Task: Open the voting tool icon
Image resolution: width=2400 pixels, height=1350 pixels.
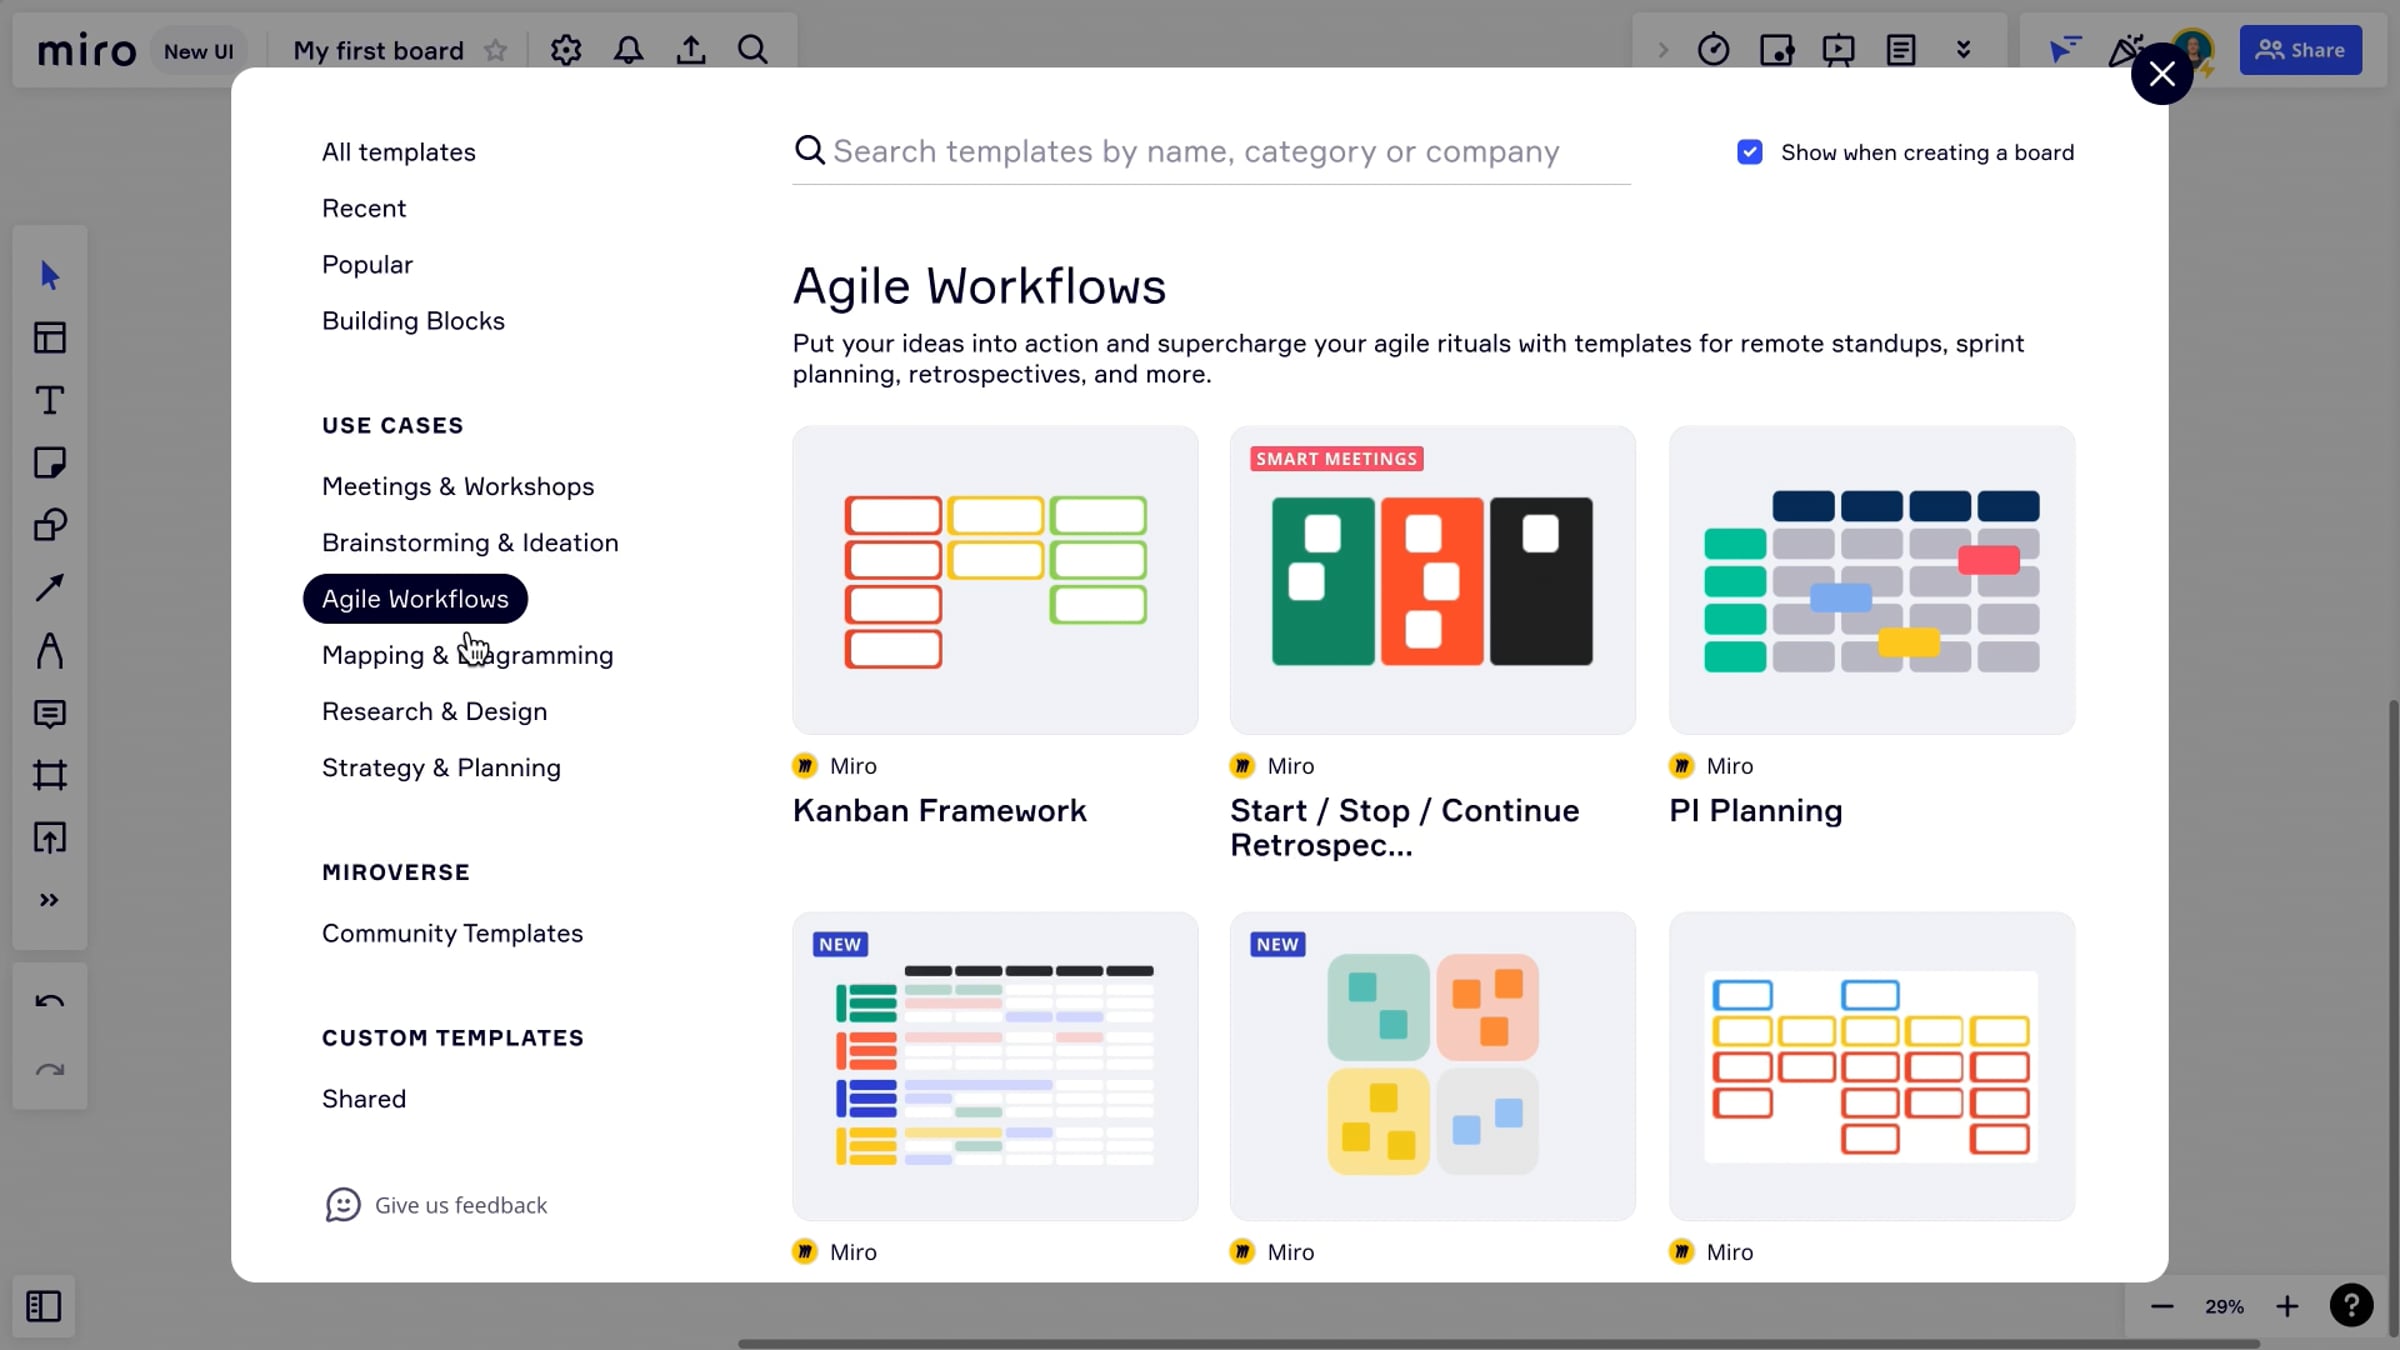Action: [x=1776, y=50]
